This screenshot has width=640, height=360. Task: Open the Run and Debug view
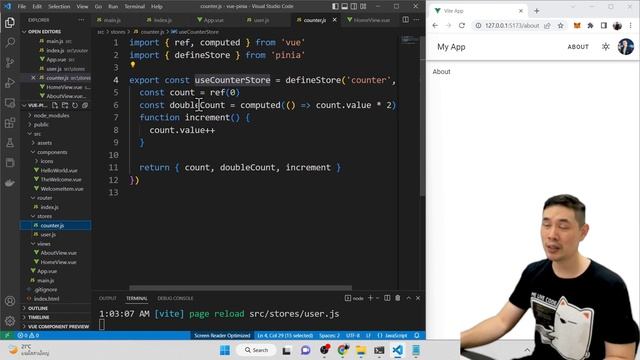(10, 82)
